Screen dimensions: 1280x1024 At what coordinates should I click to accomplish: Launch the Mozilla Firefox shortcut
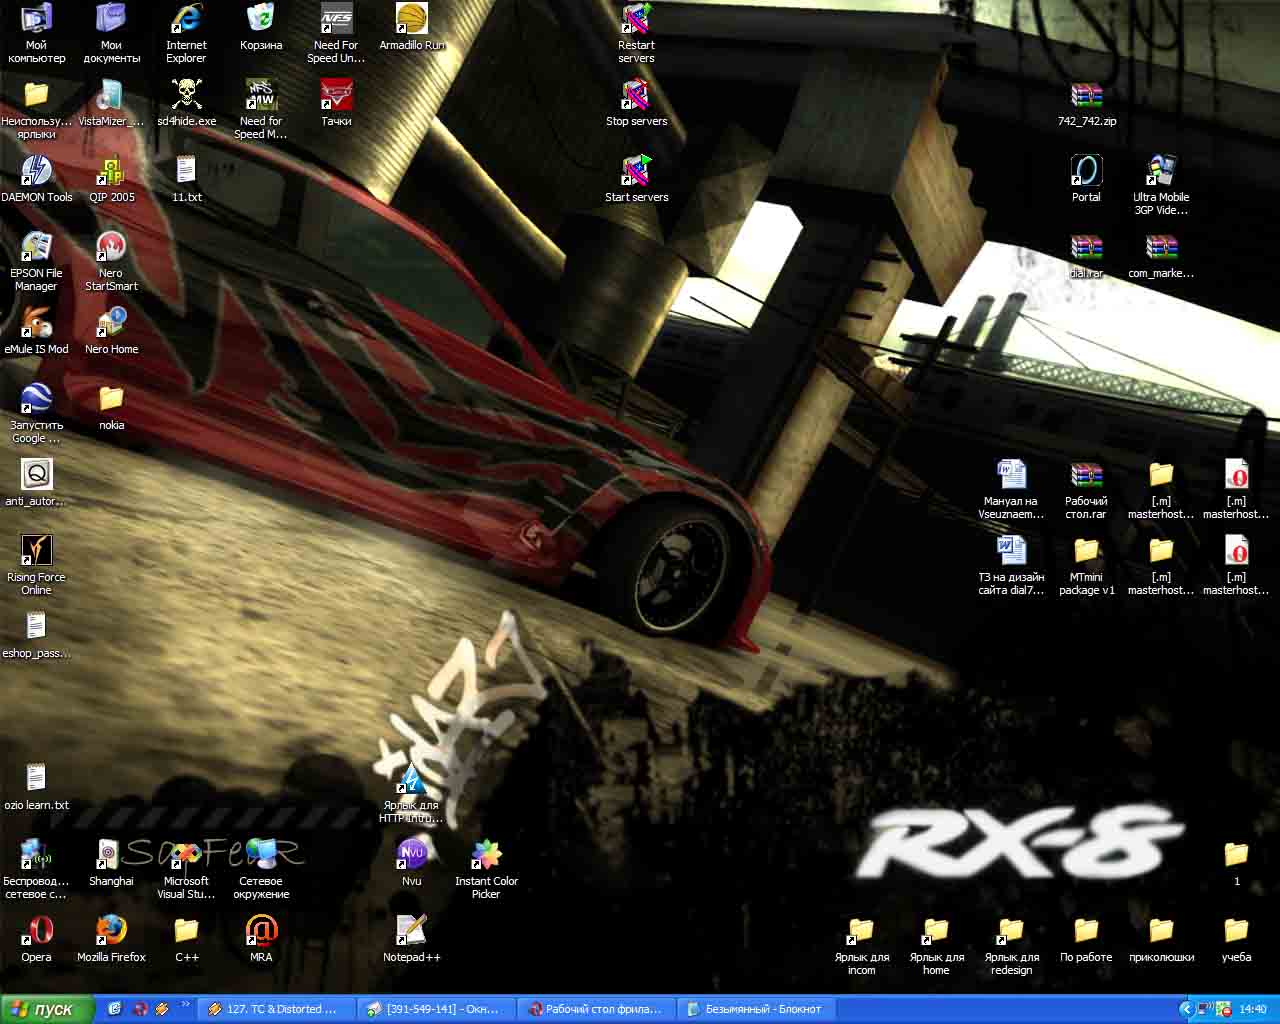[111, 940]
